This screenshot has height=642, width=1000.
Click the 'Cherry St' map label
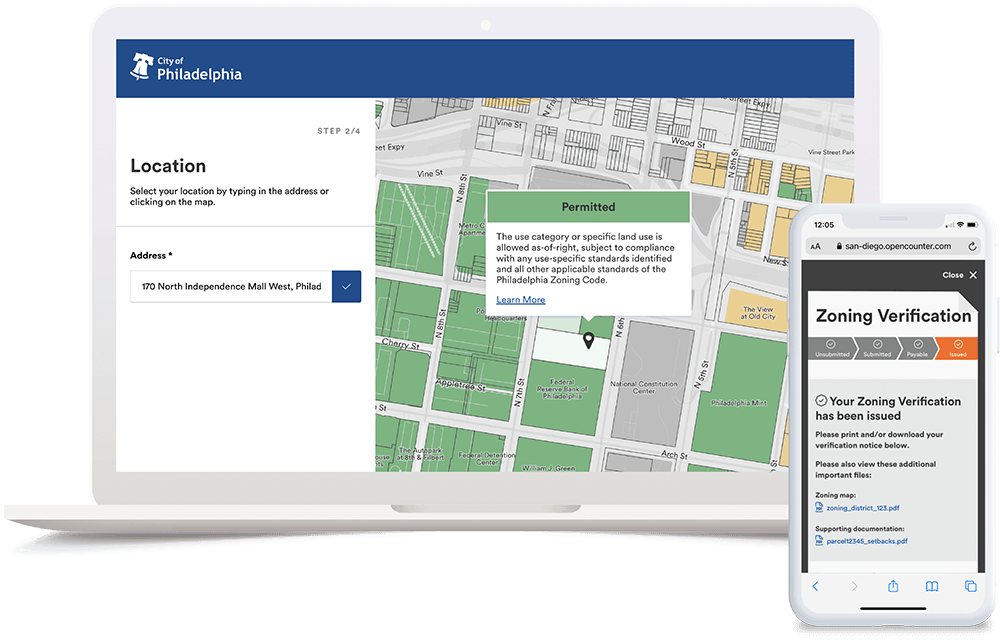click(401, 344)
